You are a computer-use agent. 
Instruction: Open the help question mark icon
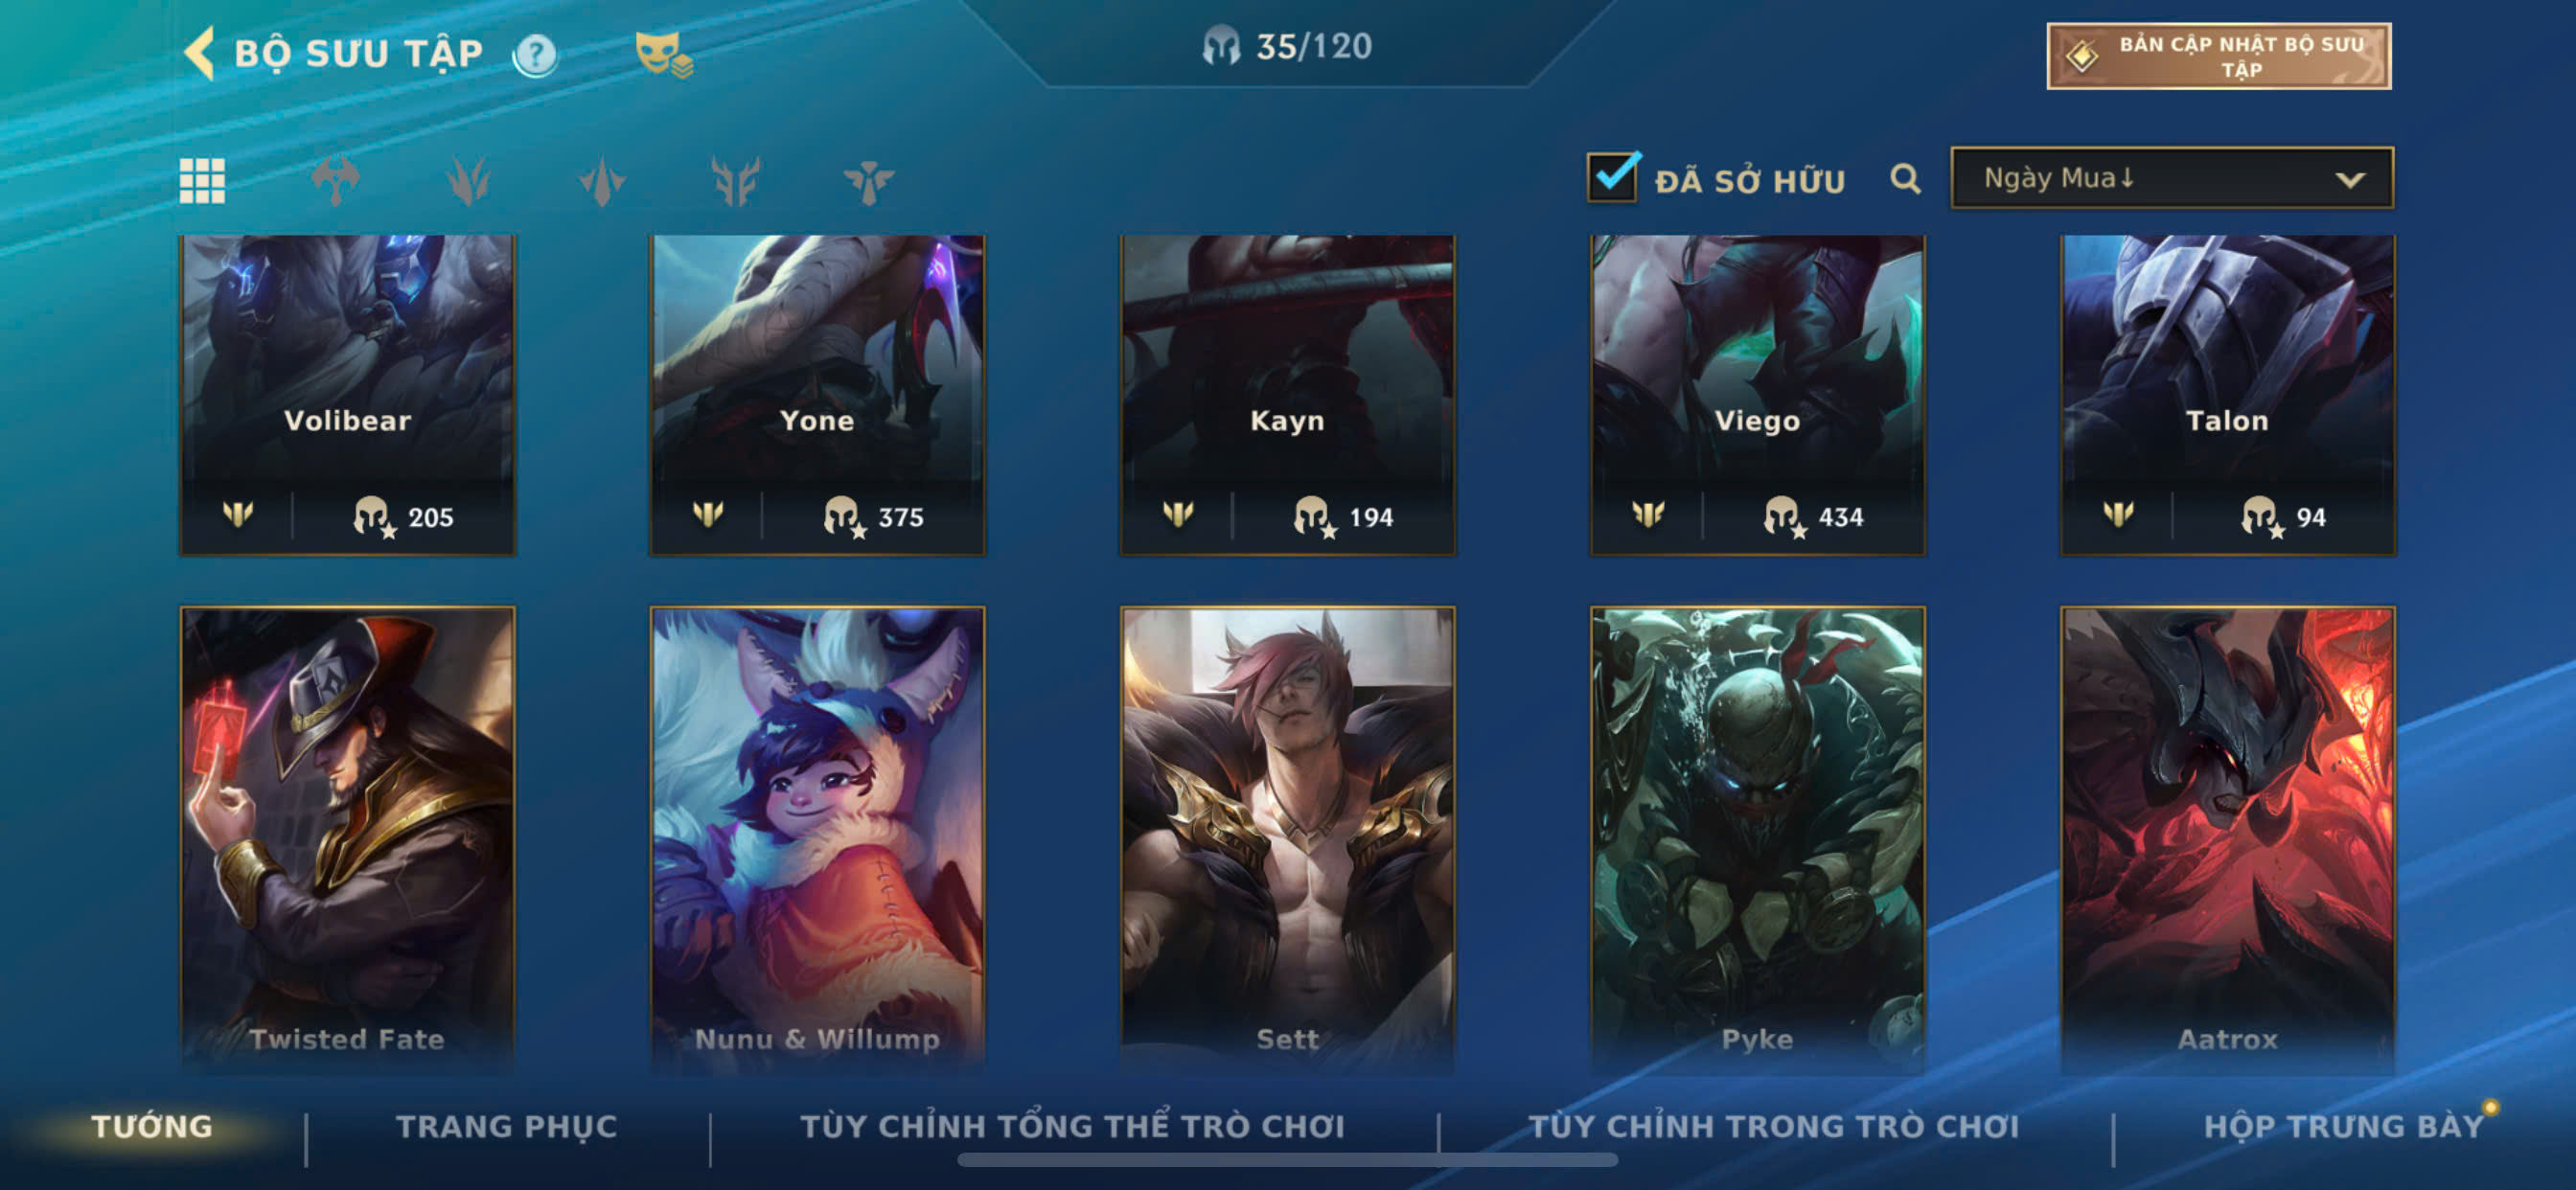(535, 55)
